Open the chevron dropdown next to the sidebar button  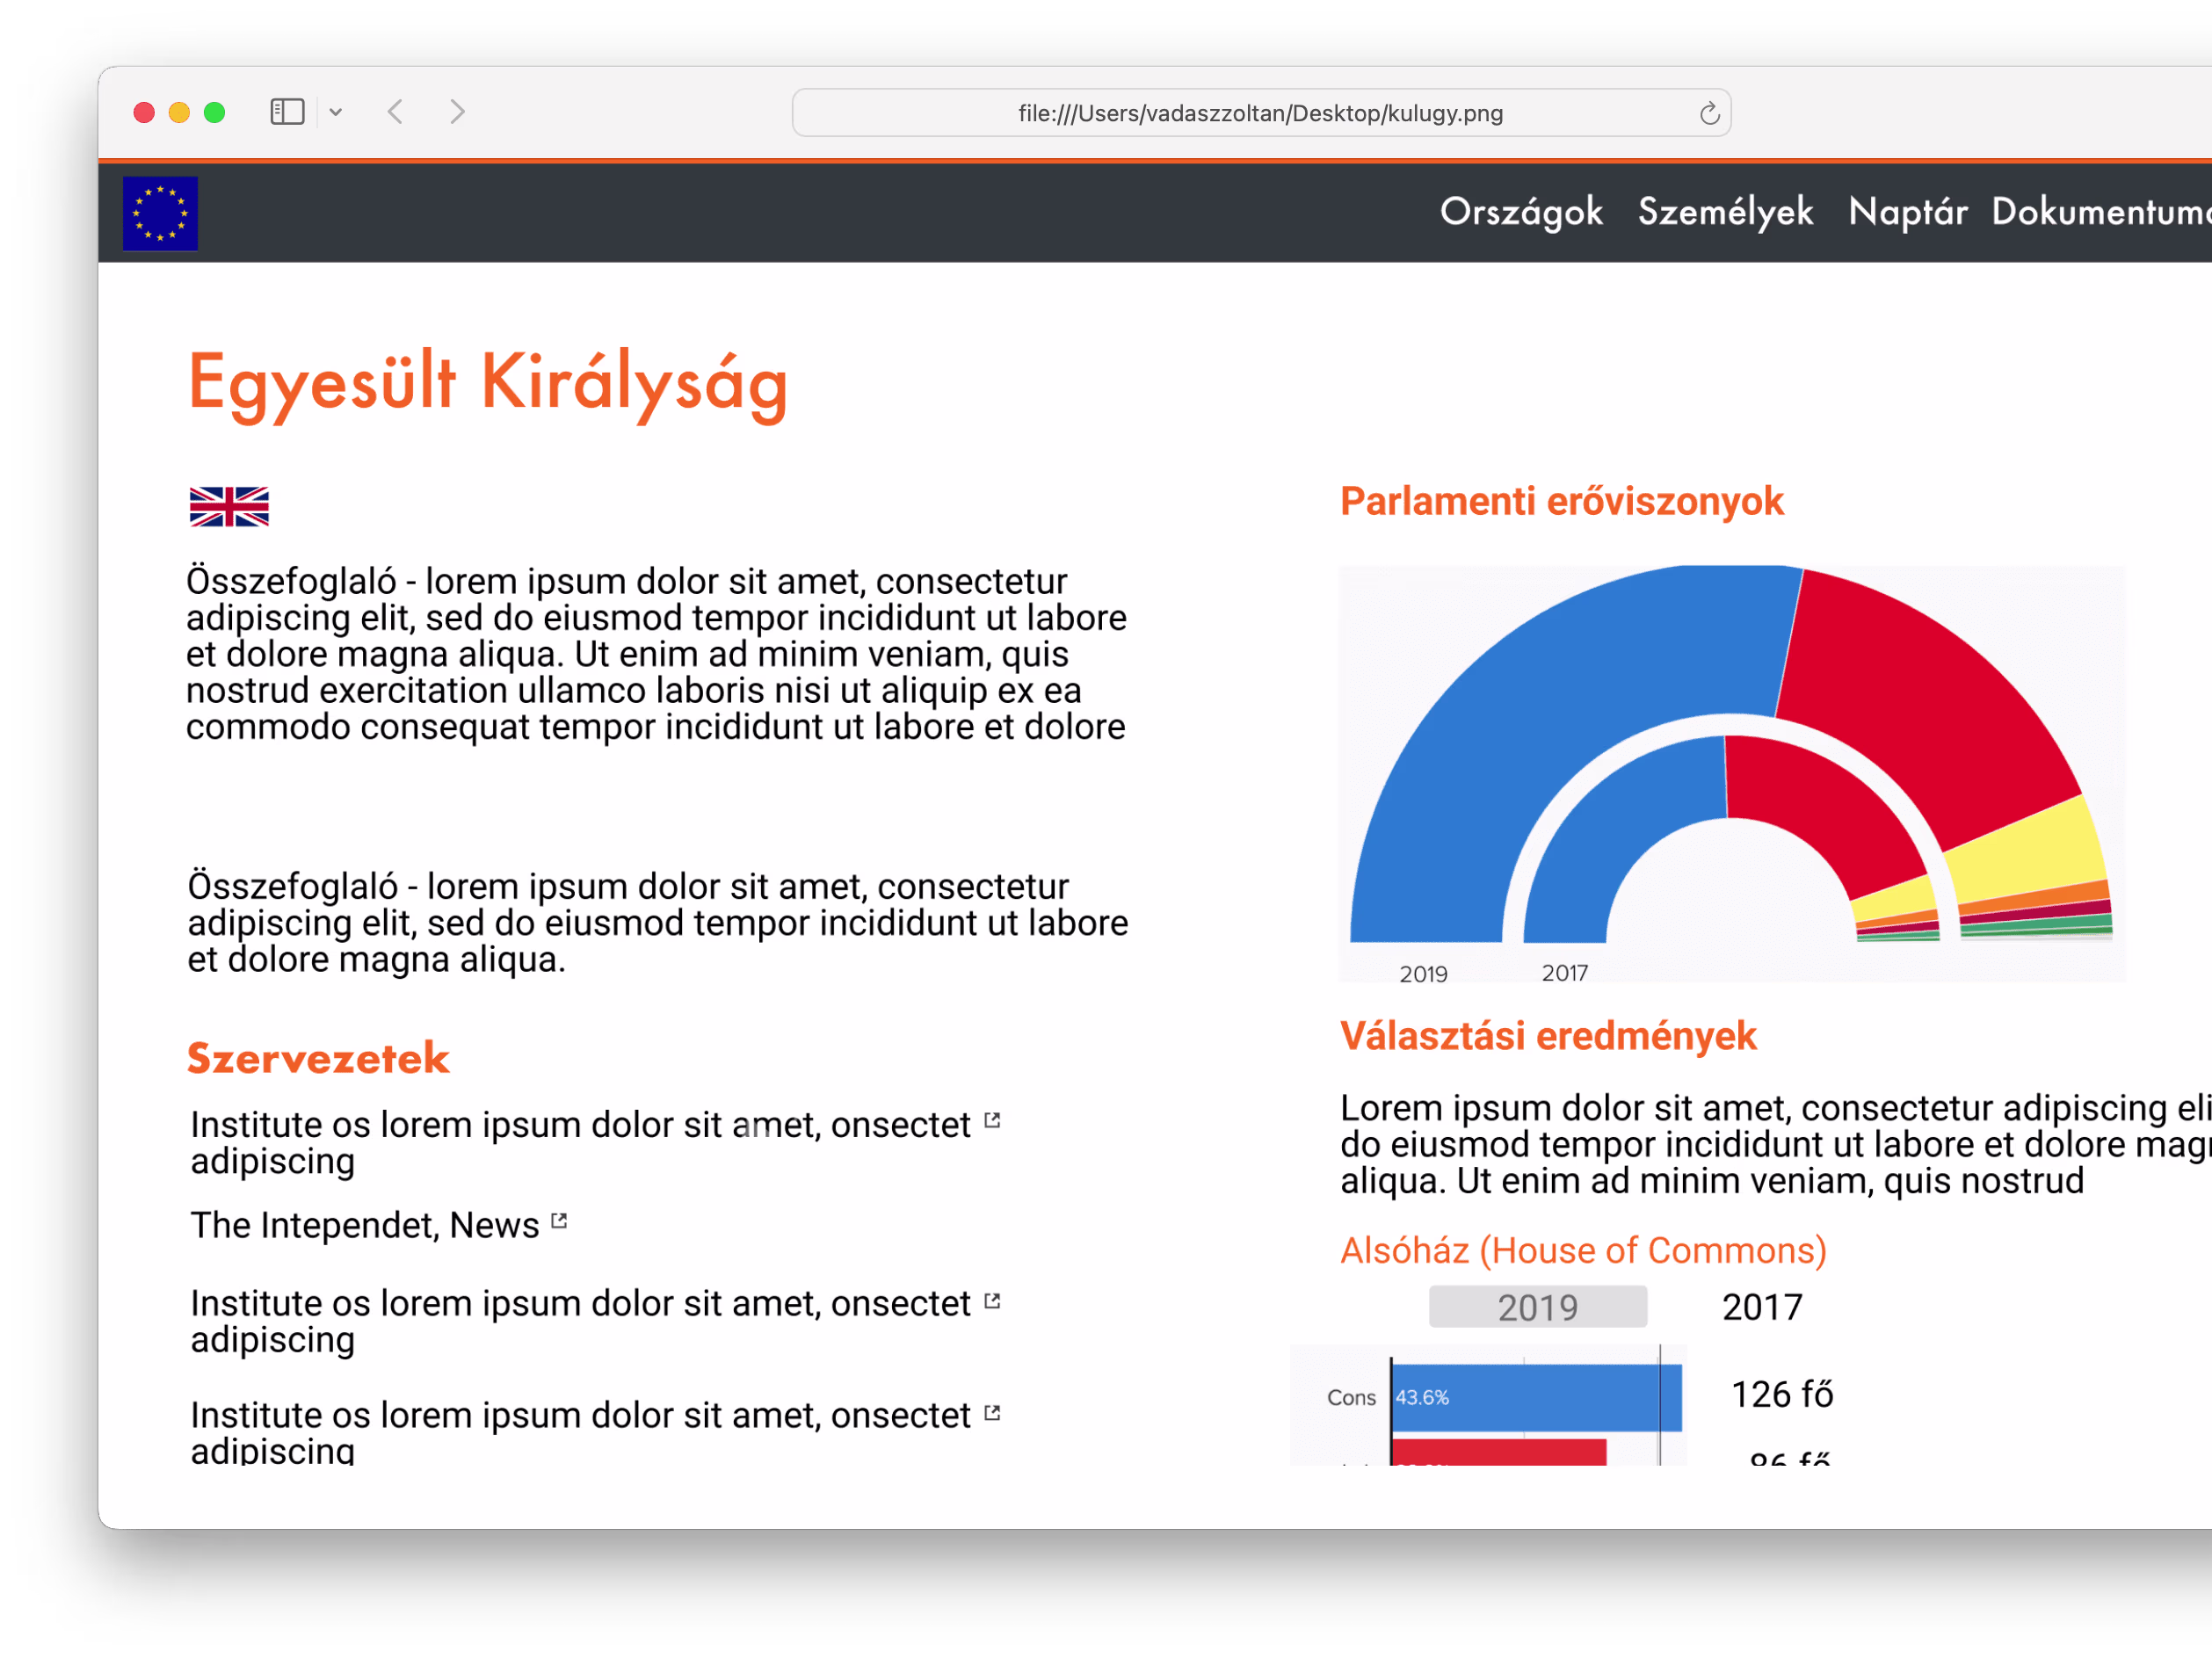pos(336,112)
